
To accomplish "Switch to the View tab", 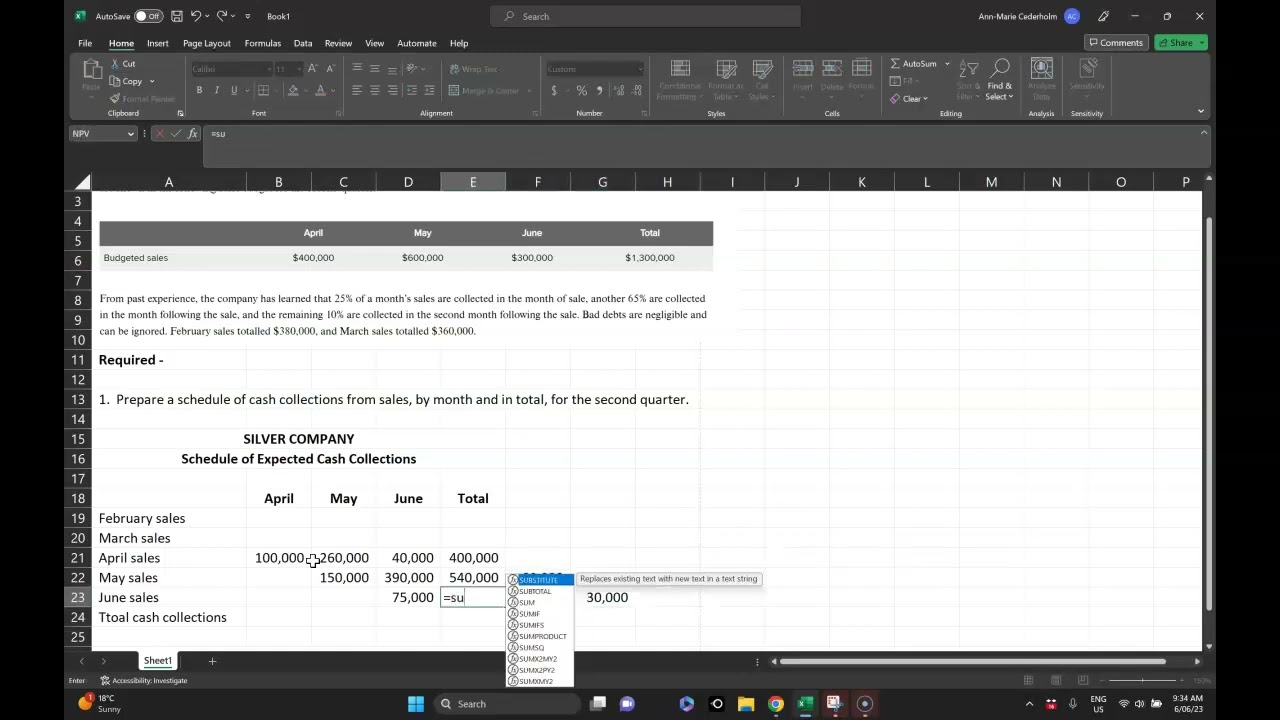I will click(x=374, y=43).
